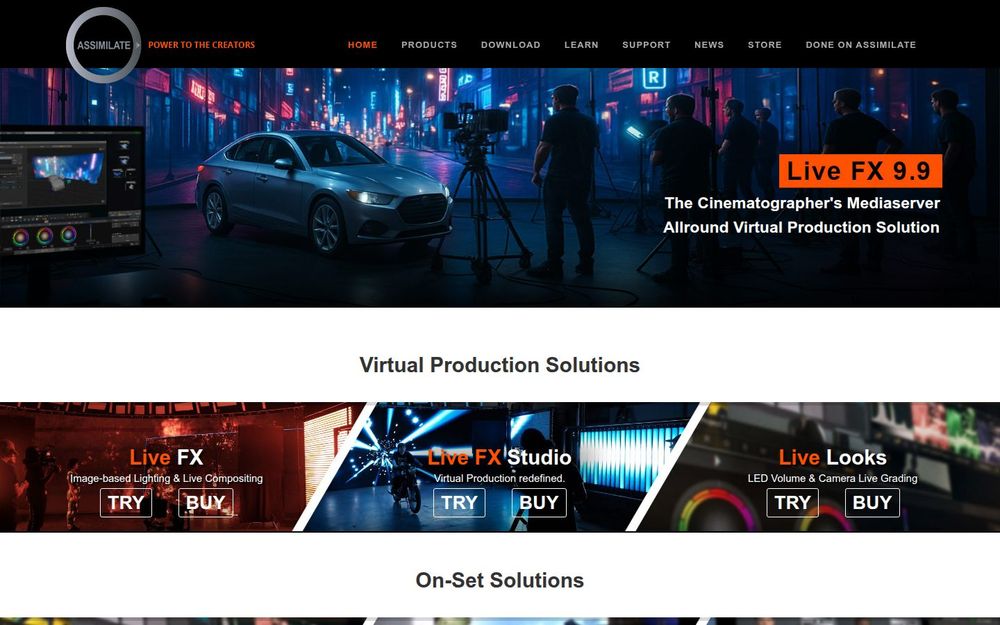
Task: Click the Live FX 9.9 orange badge
Action: (x=860, y=171)
